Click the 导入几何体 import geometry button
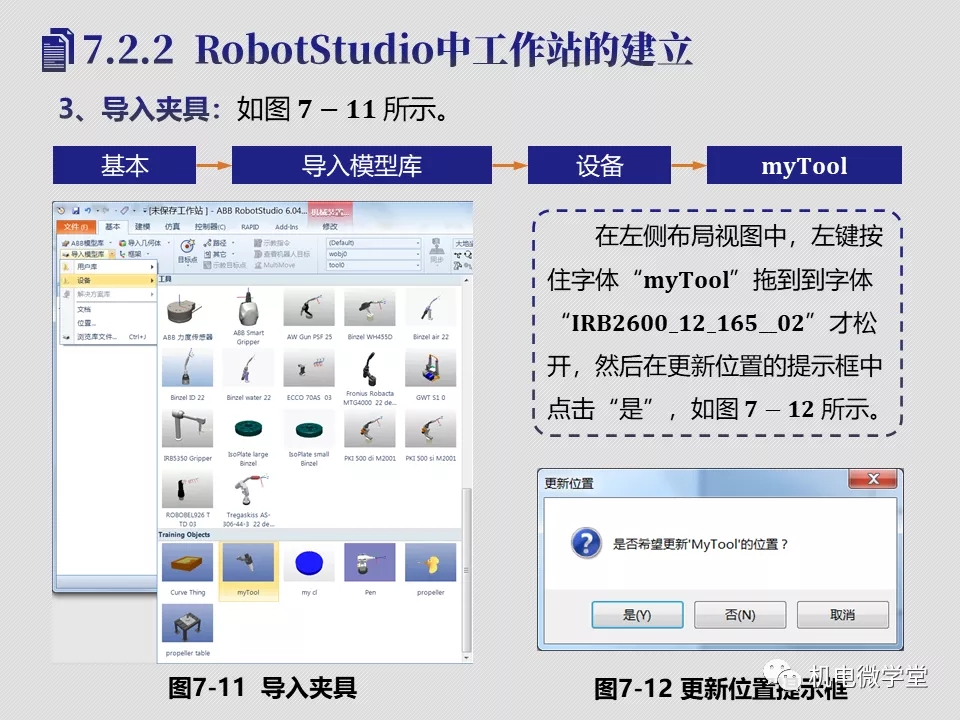Image resolution: width=960 pixels, height=720 pixels. (x=144, y=243)
